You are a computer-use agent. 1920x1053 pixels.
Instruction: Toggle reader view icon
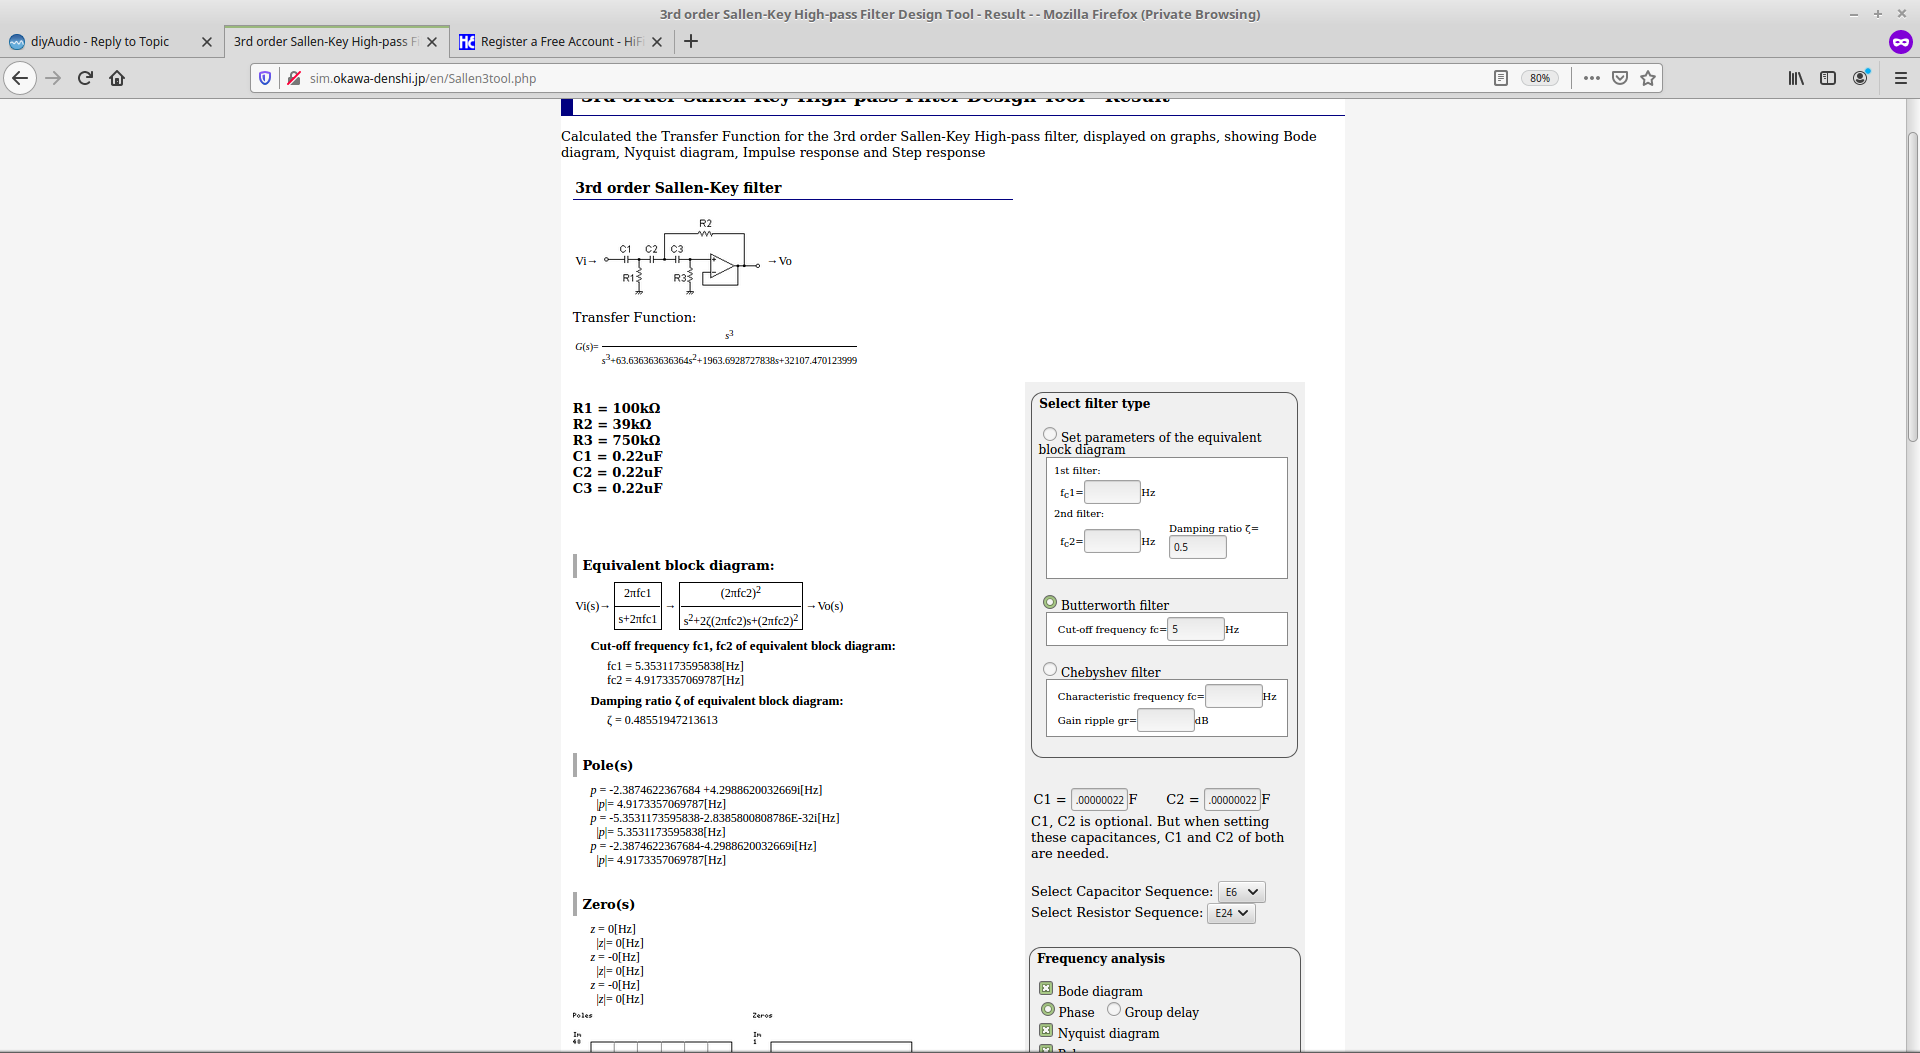point(1500,78)
